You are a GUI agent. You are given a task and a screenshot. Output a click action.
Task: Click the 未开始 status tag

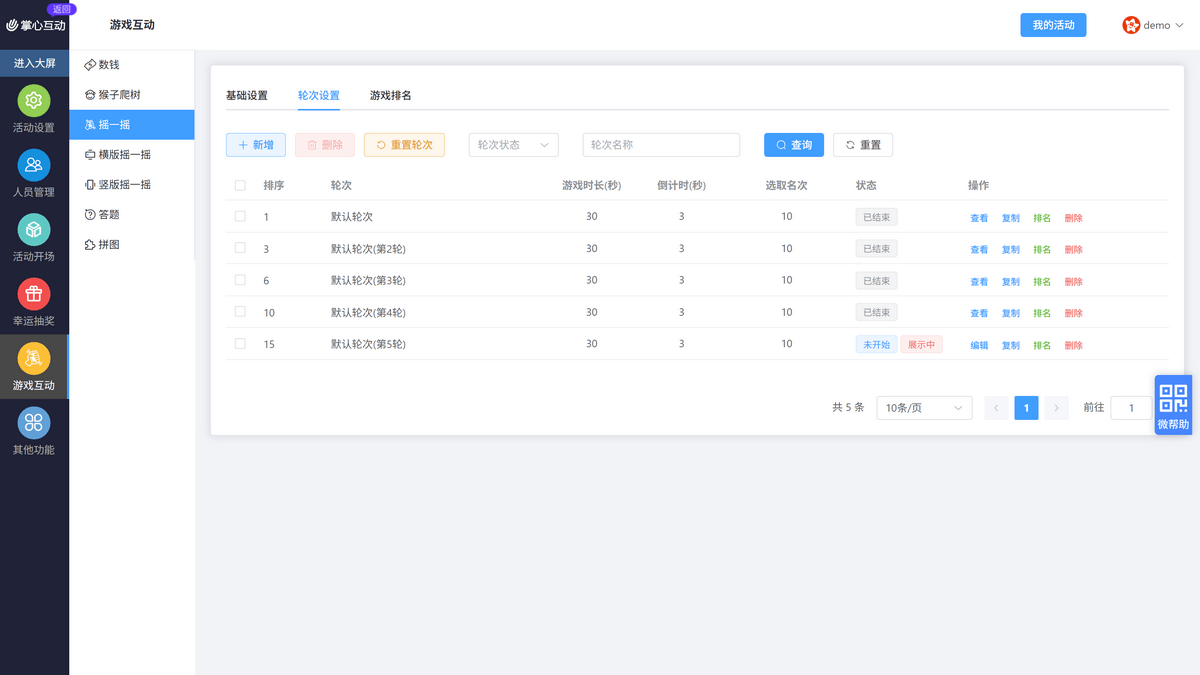[877, 345]
